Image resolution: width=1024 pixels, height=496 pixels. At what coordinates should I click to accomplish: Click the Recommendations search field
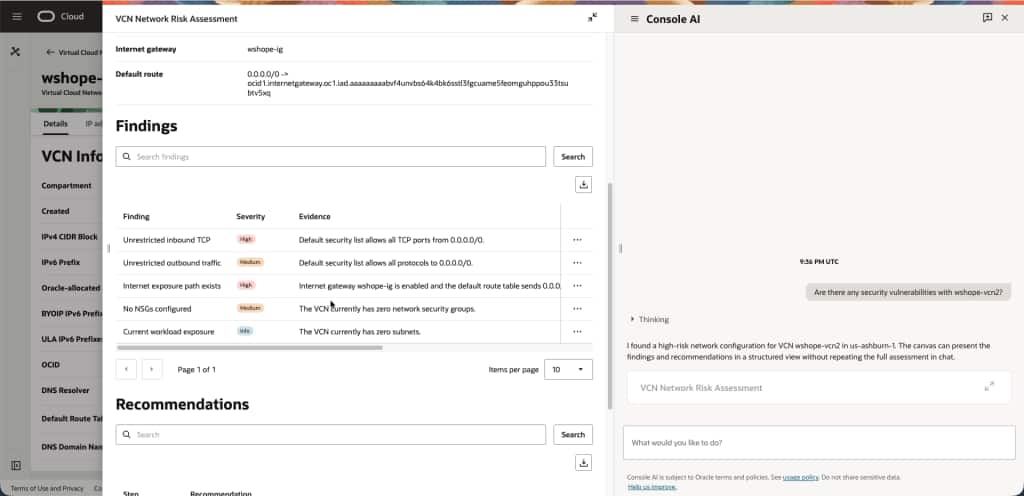330,435
